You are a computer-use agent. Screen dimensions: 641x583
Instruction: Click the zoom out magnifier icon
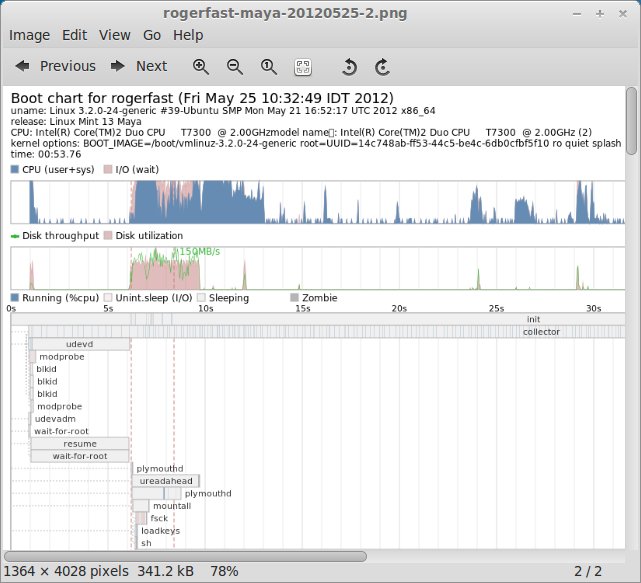pyautogui.click(x=235, y=66)
